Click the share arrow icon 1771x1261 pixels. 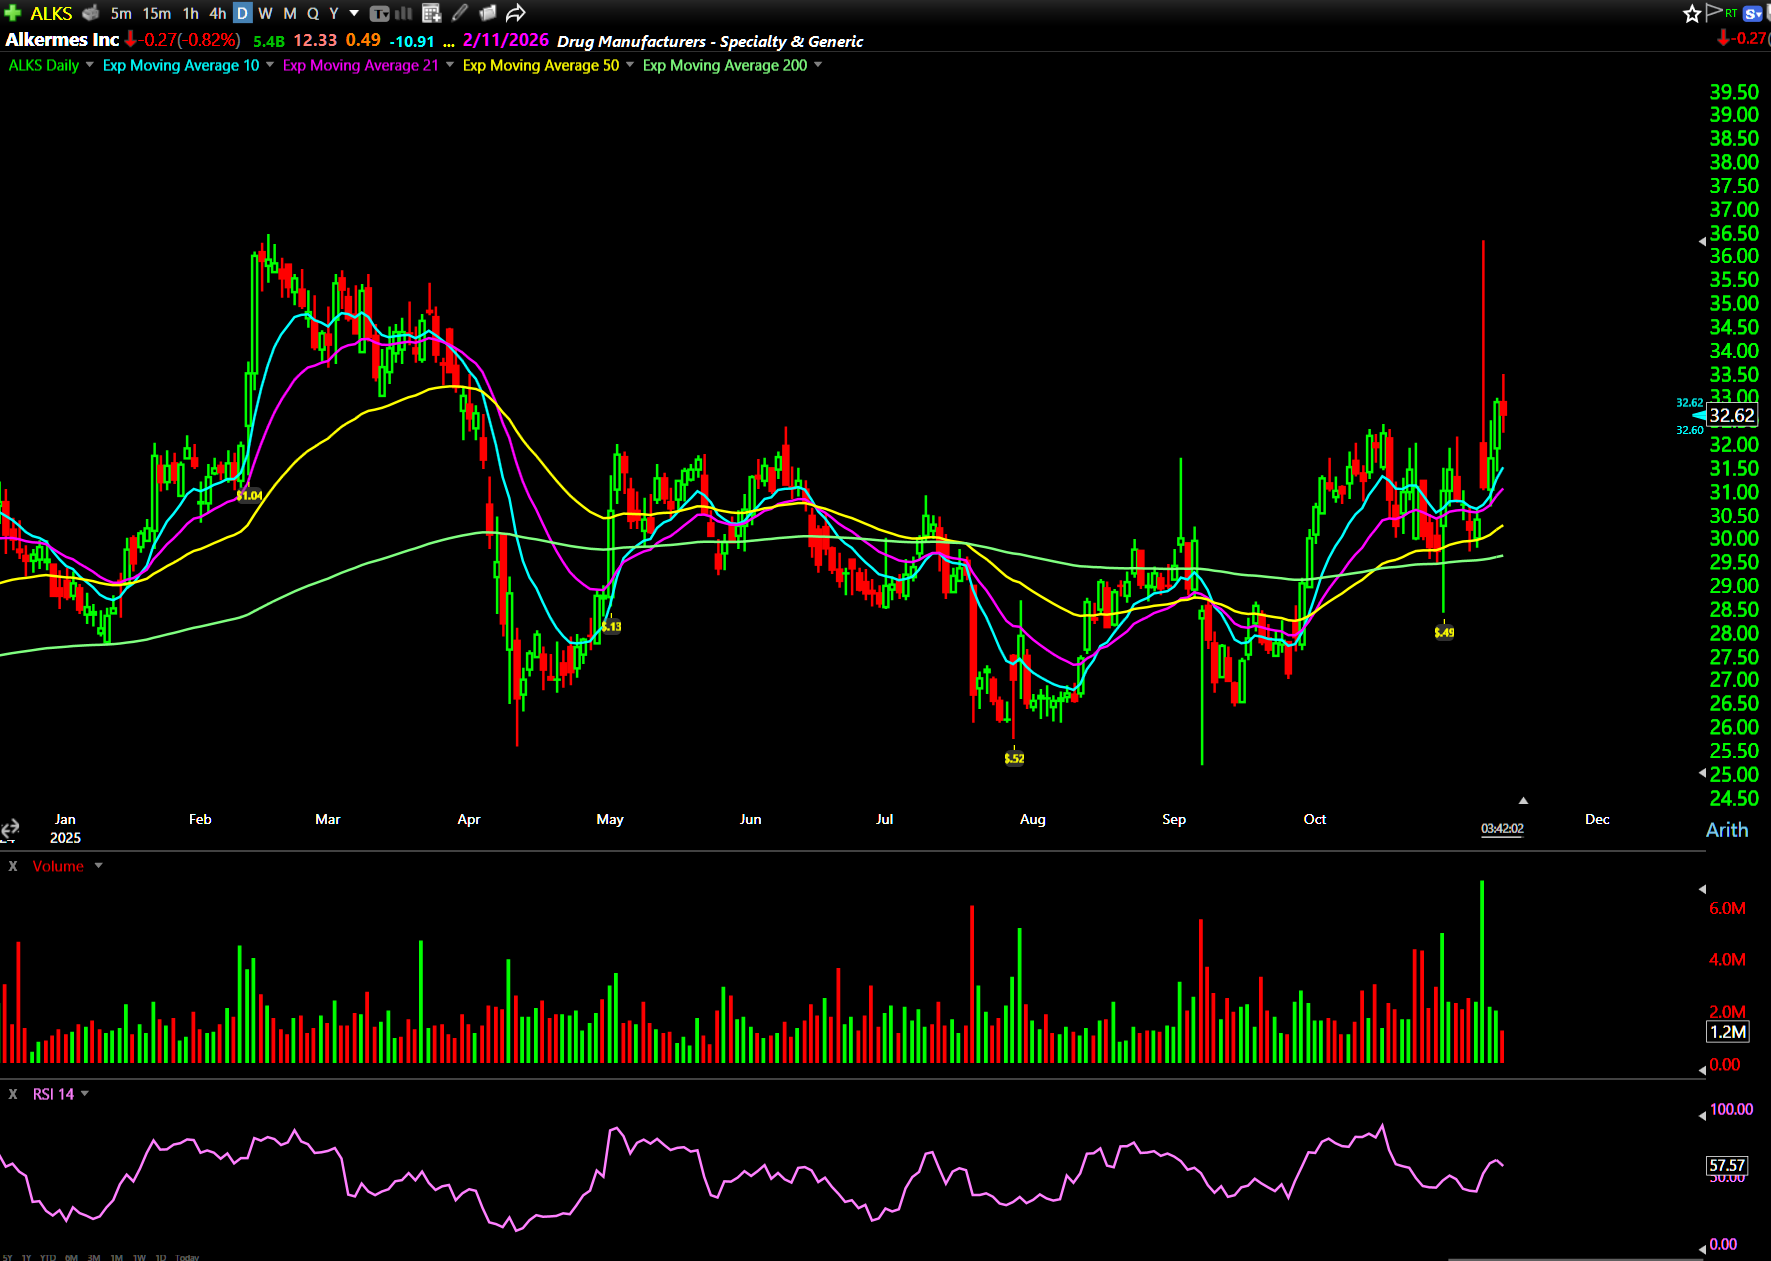click(x=515, y=13)
